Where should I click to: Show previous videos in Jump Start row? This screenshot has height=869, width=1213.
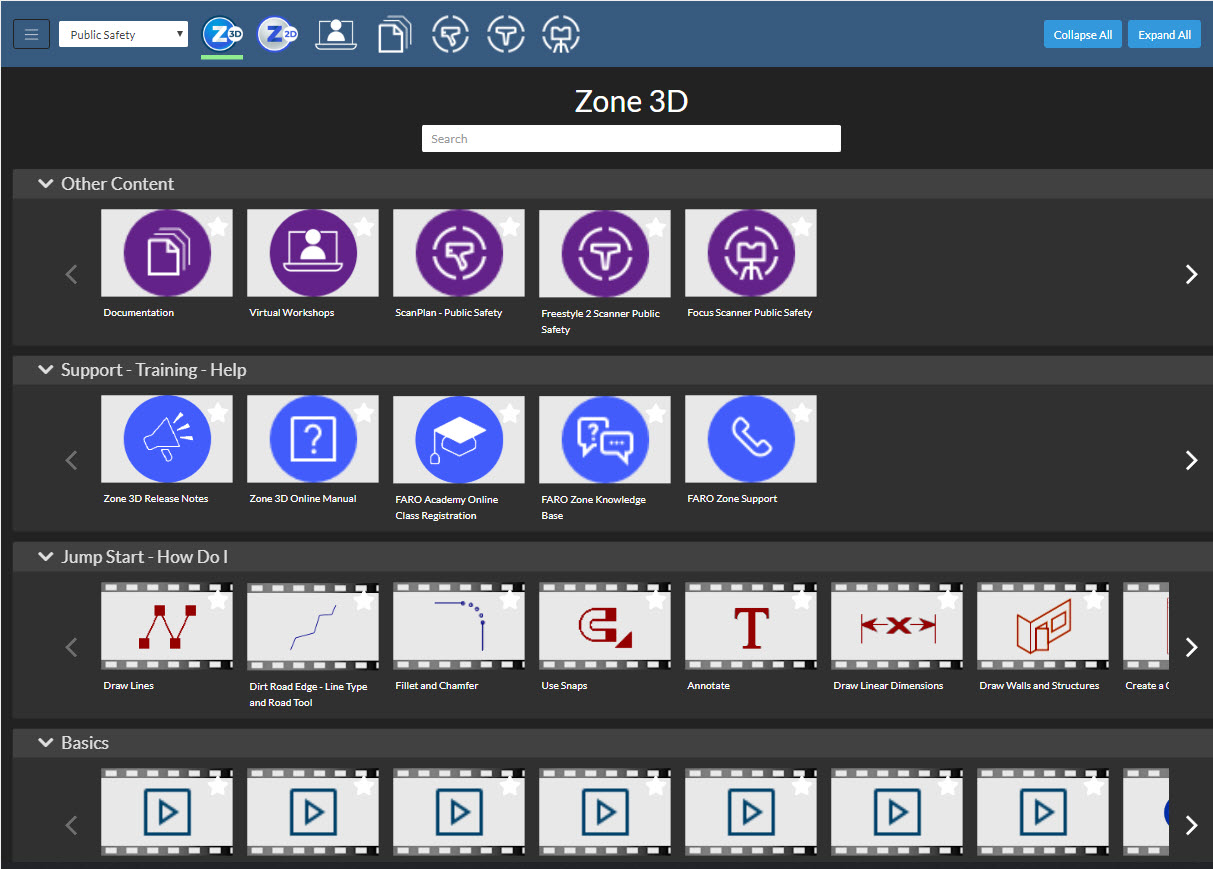click(x=71, y=647)
